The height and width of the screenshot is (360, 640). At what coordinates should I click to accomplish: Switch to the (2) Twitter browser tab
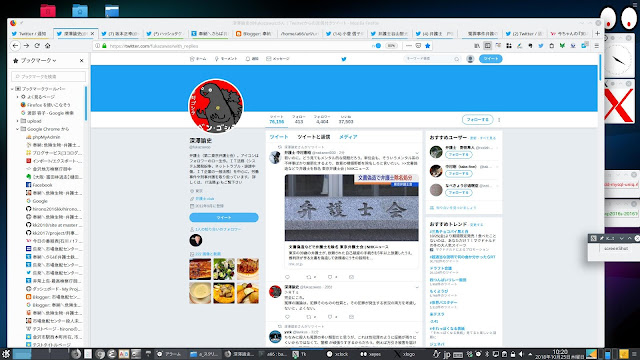[x=523, y=33]
